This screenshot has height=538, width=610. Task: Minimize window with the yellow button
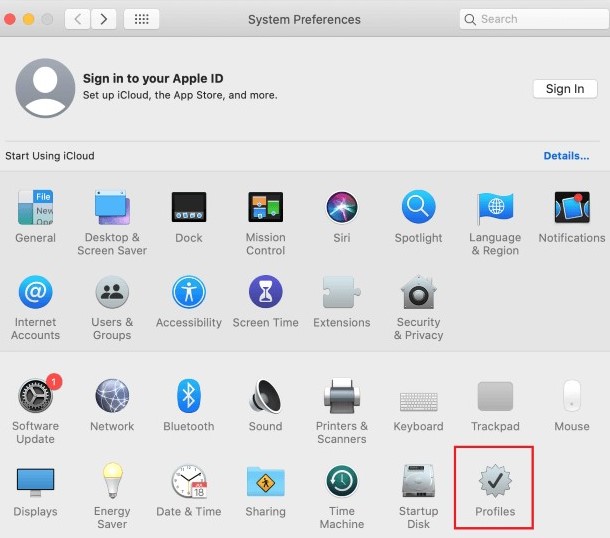pyautogui.click(x=28, y=19)
